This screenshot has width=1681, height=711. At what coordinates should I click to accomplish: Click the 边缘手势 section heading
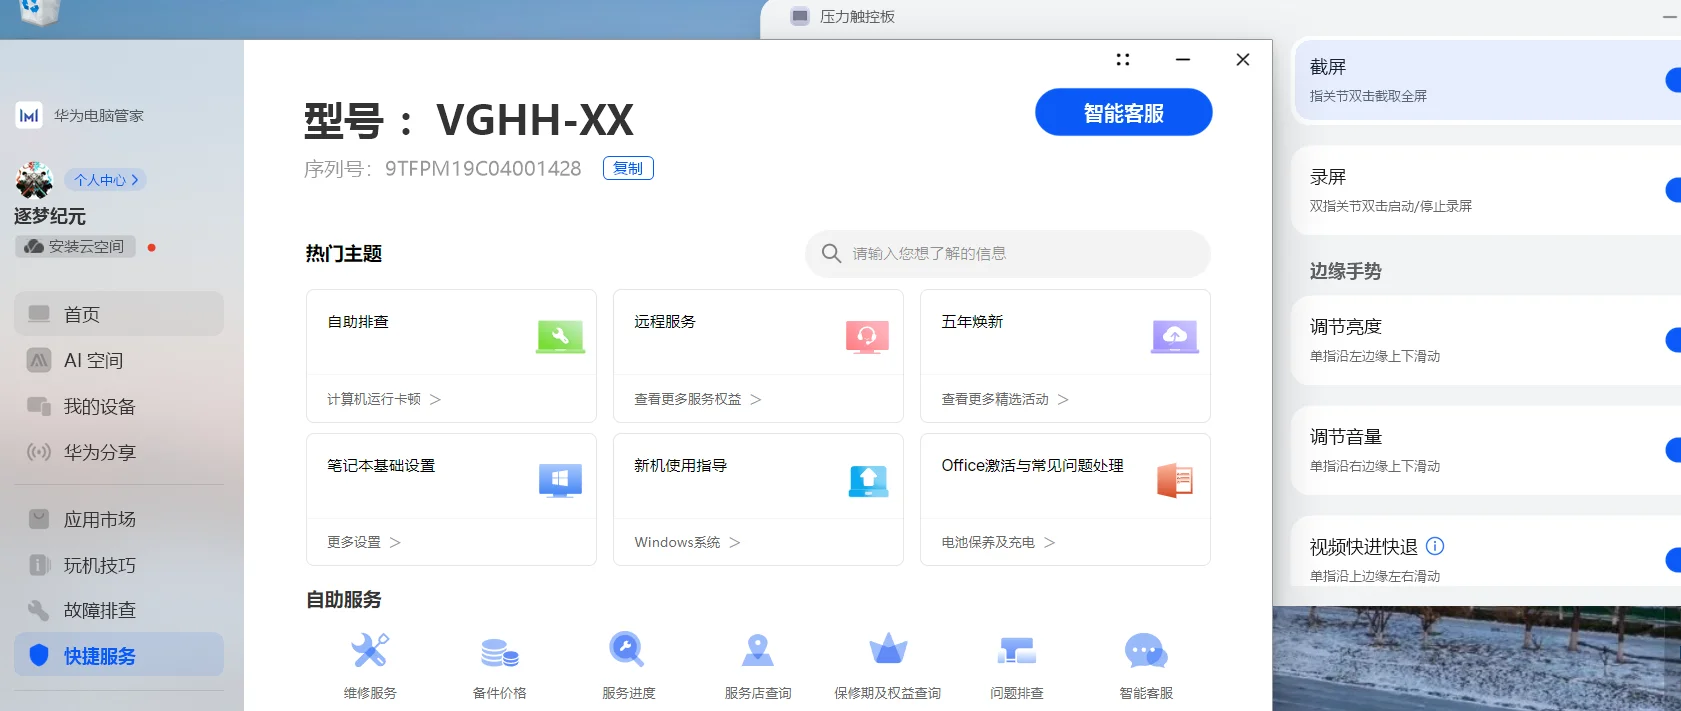point(1346,271)
